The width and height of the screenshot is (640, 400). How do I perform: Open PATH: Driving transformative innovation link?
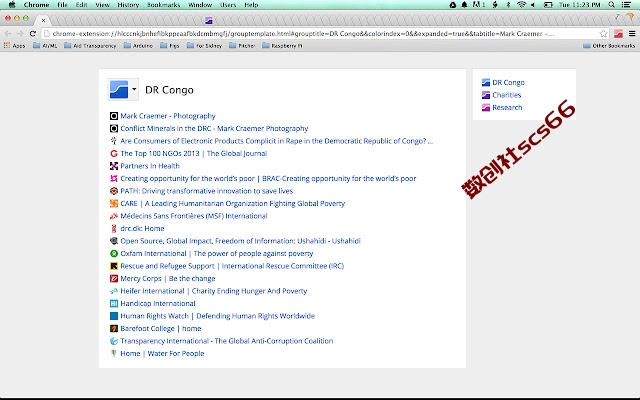(207, 191)
